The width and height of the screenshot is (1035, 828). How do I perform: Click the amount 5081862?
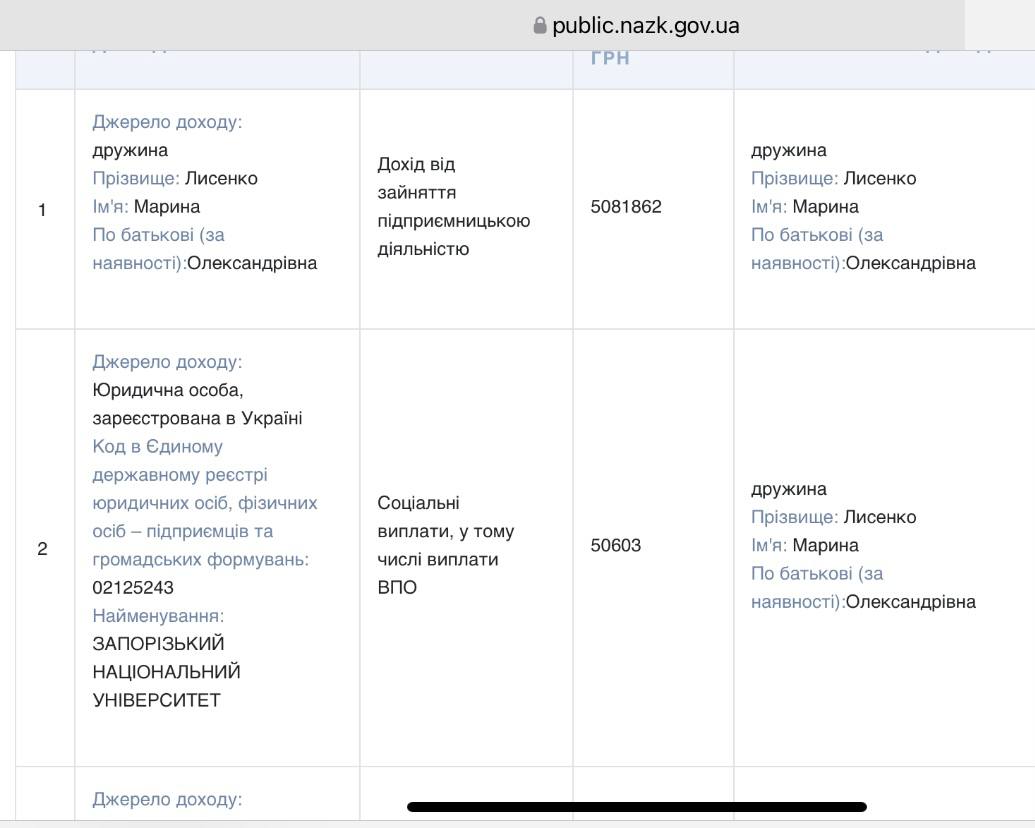626,207
